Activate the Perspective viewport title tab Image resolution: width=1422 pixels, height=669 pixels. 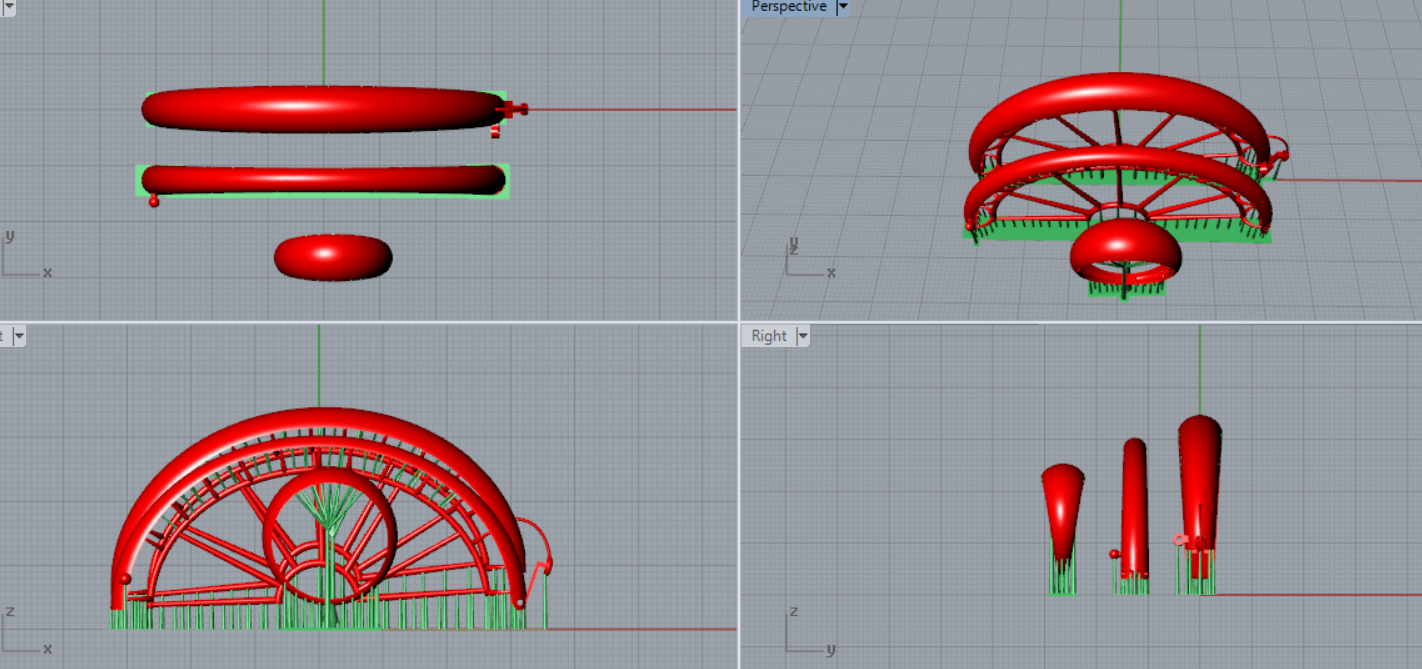[788, 7]
